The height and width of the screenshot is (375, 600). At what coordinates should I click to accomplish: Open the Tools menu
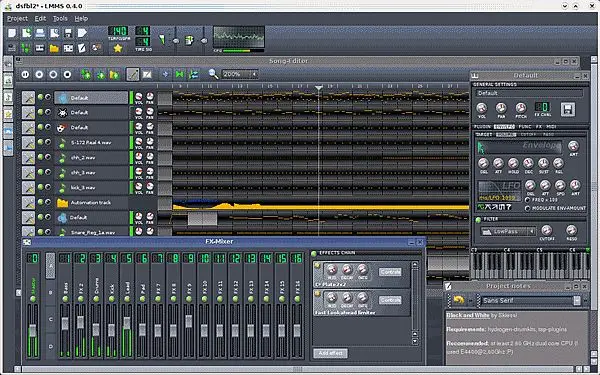pyautogui.click(x=60, y=18)
